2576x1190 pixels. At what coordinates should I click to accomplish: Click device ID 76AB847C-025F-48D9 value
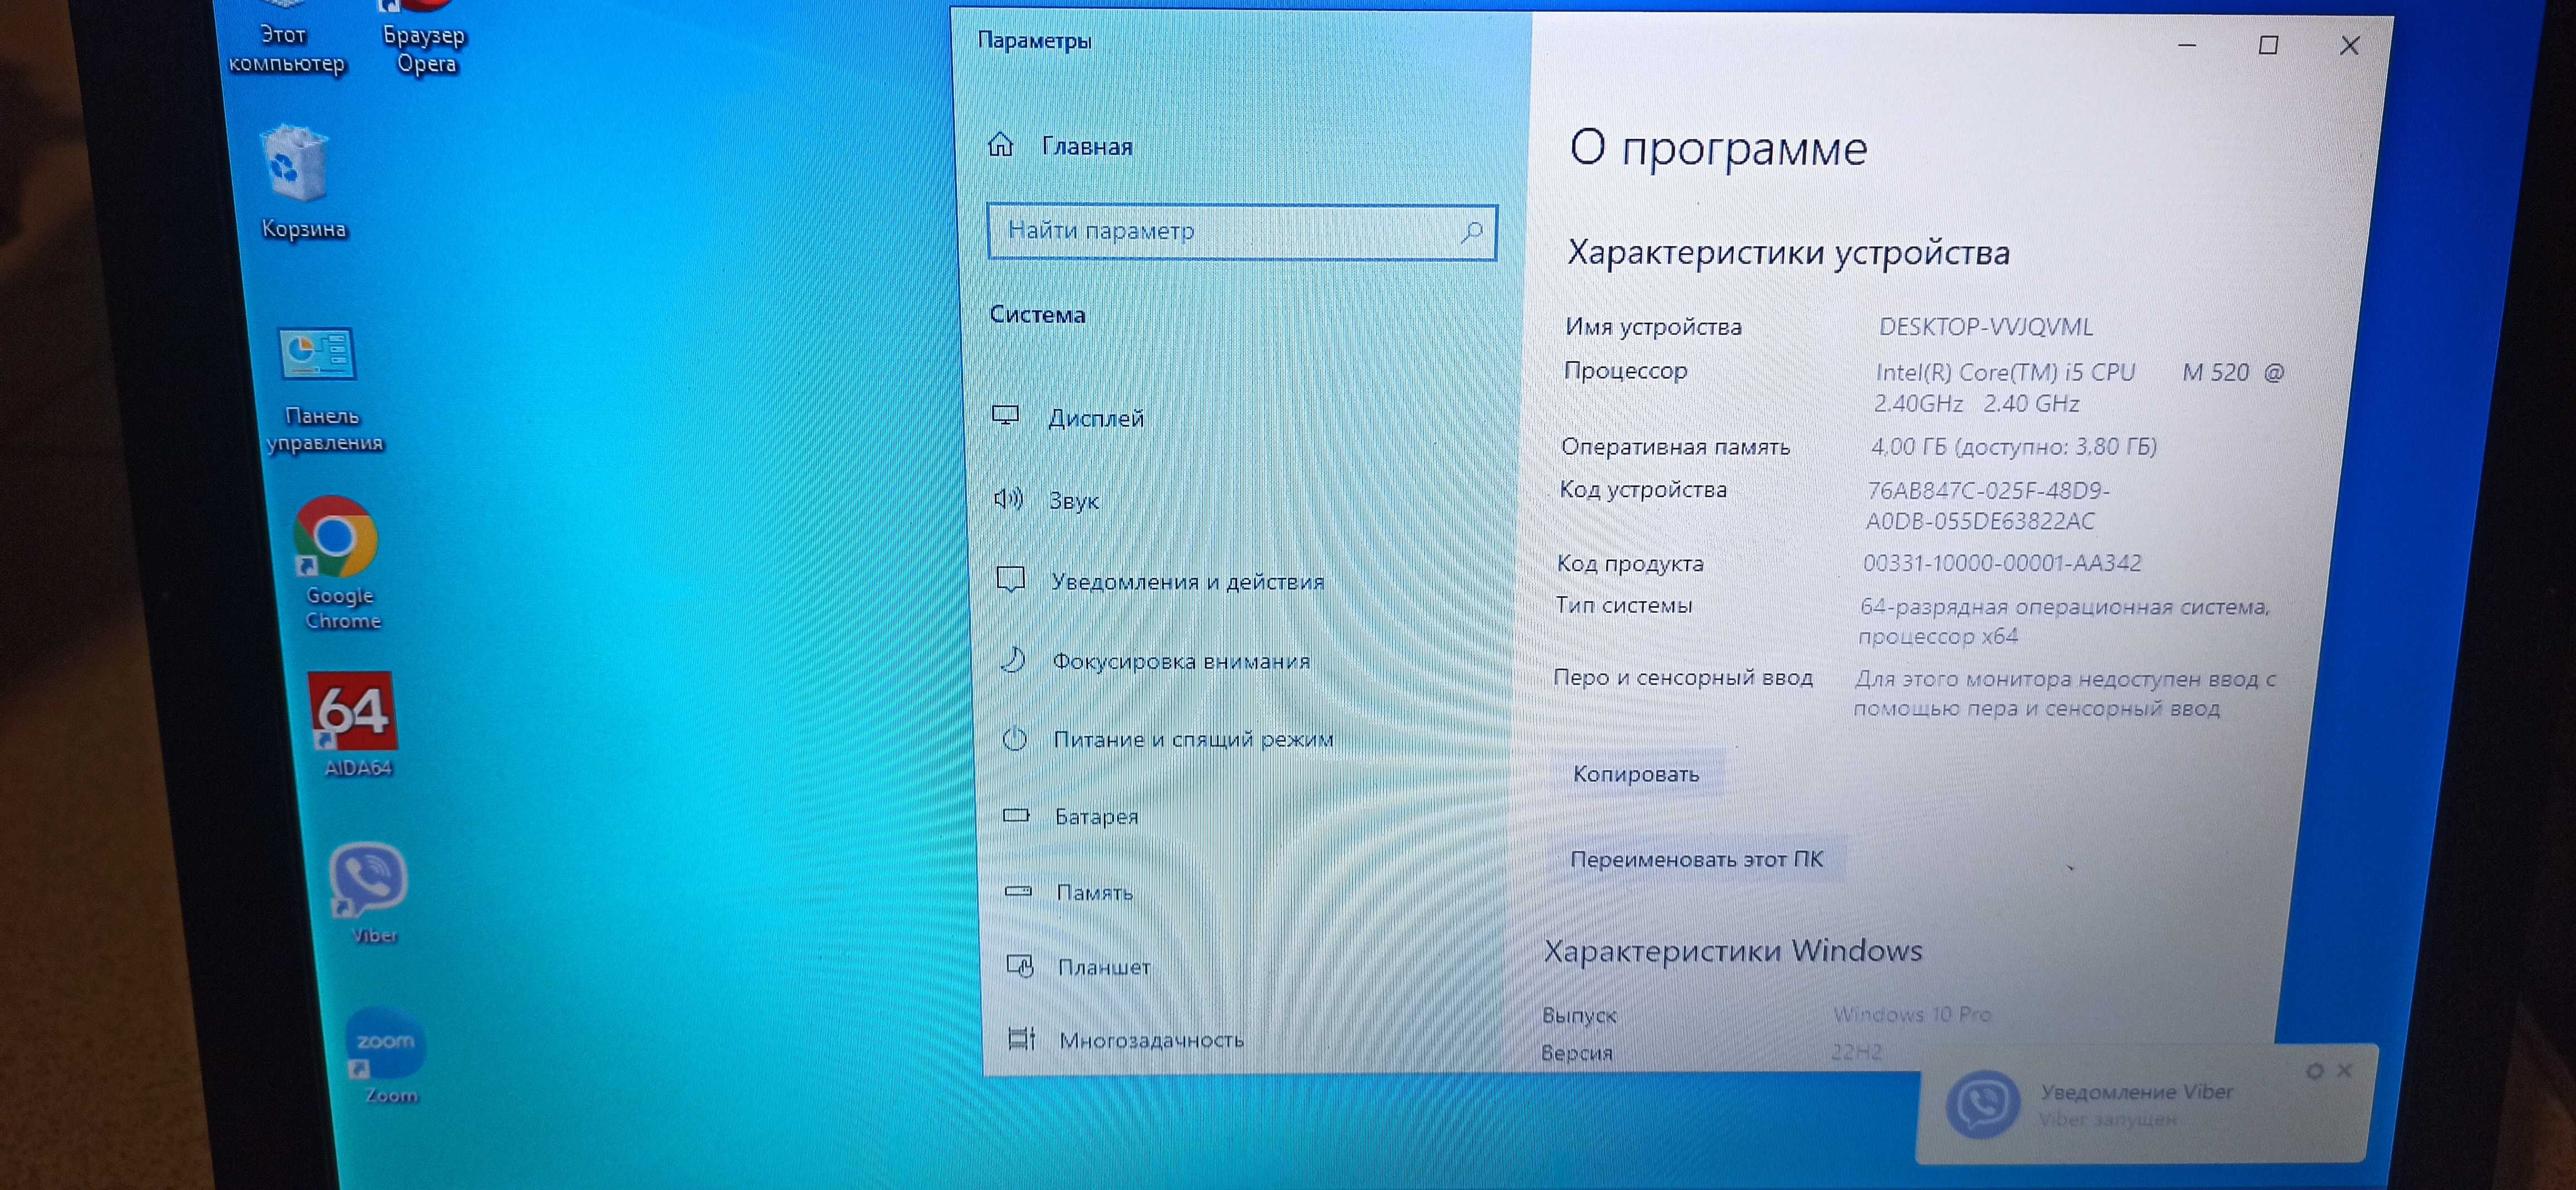point(1987,506)
